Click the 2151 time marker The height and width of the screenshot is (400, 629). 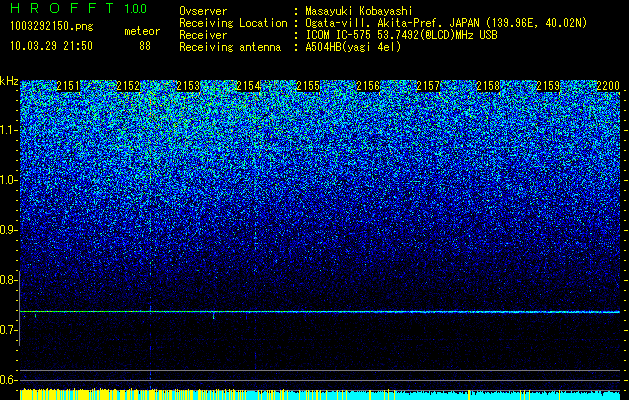(68, 86)
